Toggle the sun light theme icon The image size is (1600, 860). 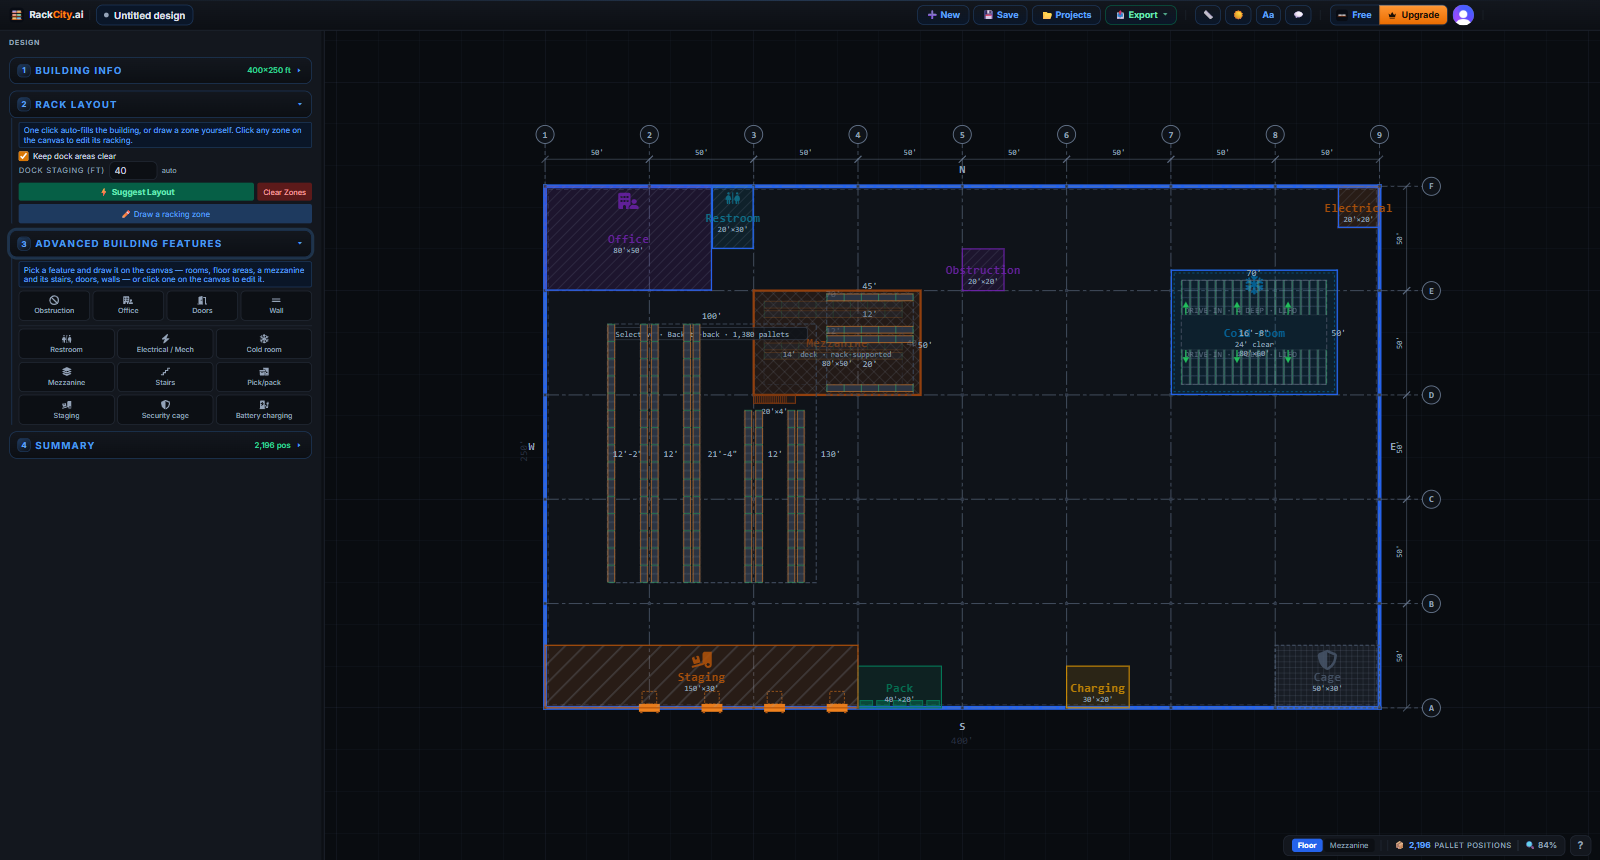pos(1238,15)
